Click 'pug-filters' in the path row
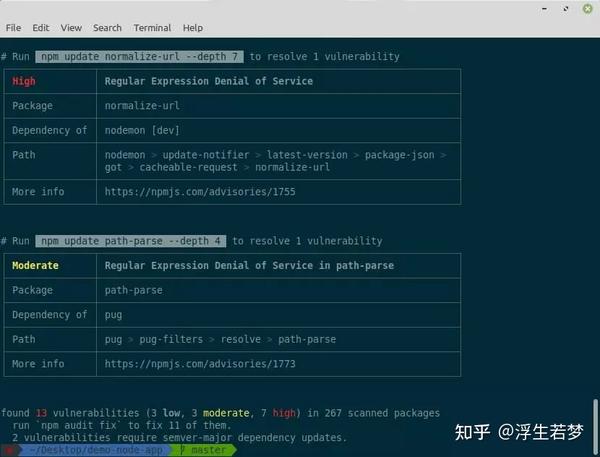The image size is (600, 457). (171, 339)
